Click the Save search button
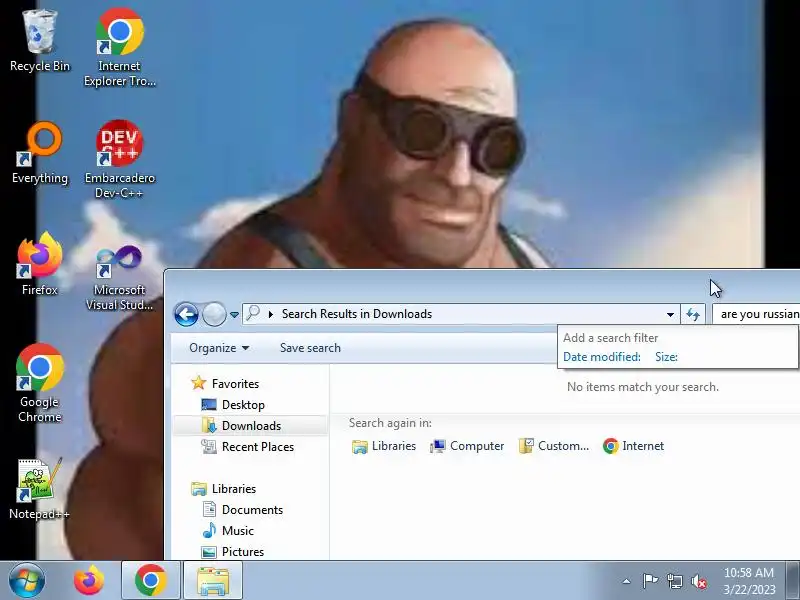The height and width of the screenshot is (600, 800). click(310, 348)
